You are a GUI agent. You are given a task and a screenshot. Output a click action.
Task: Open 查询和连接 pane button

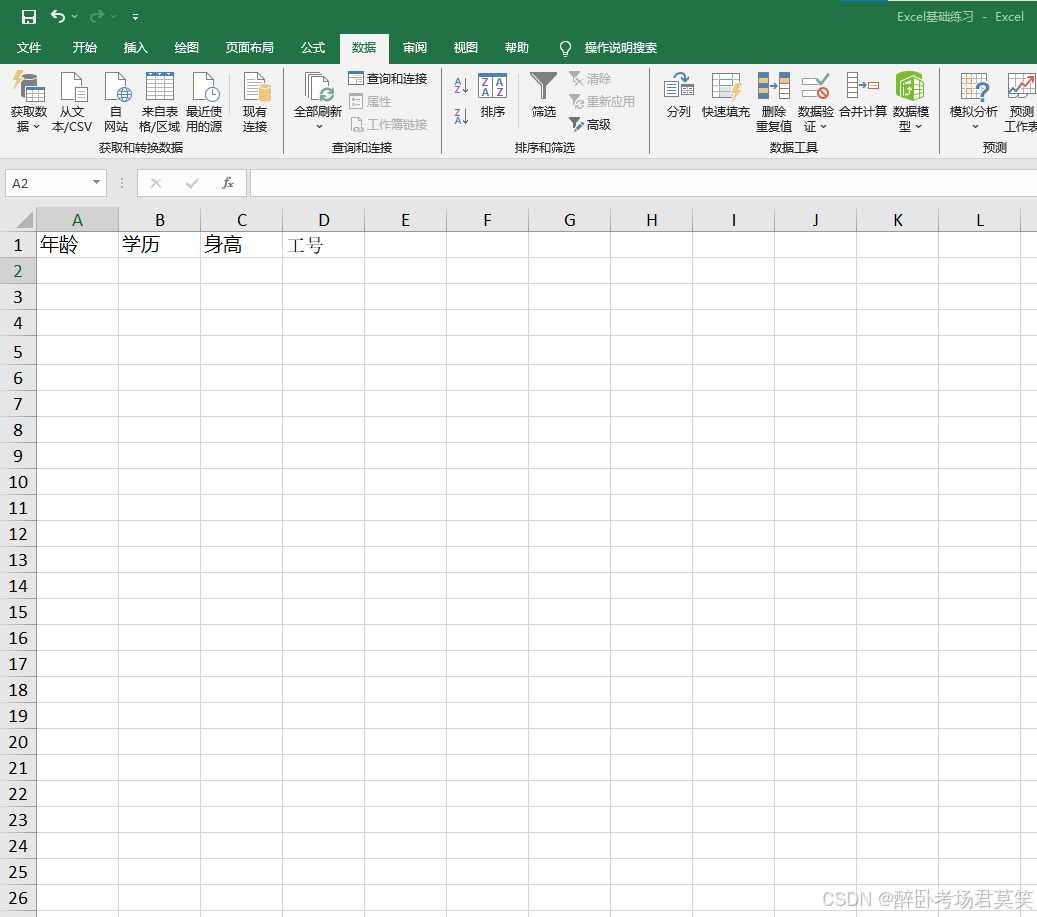point(388,79)
